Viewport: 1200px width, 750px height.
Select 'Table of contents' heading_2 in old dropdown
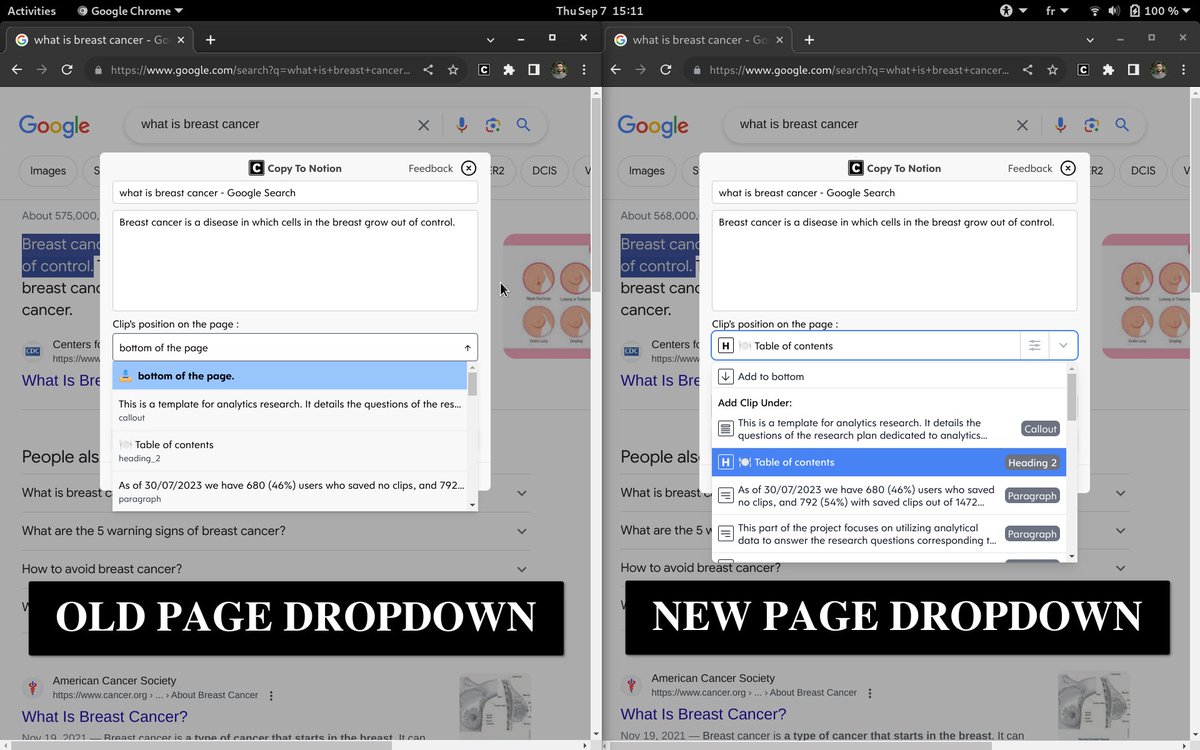[x=289, y=451]
